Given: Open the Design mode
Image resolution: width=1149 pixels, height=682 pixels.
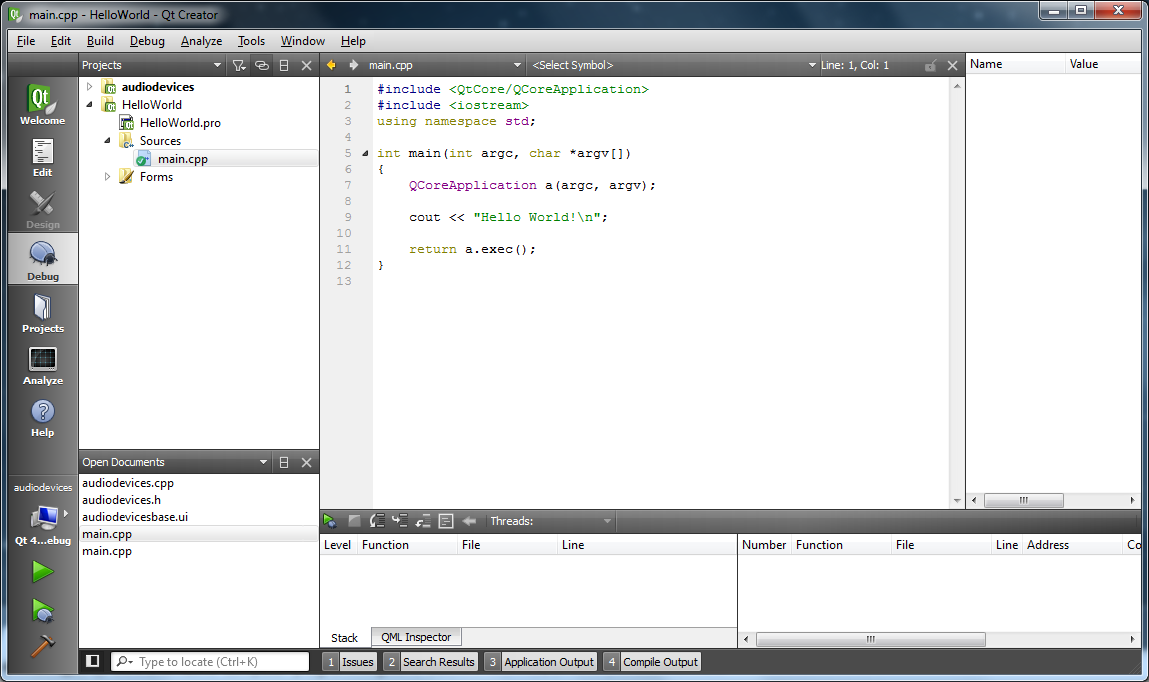Looking at the screenshot, I should click(x=43, y=209).
